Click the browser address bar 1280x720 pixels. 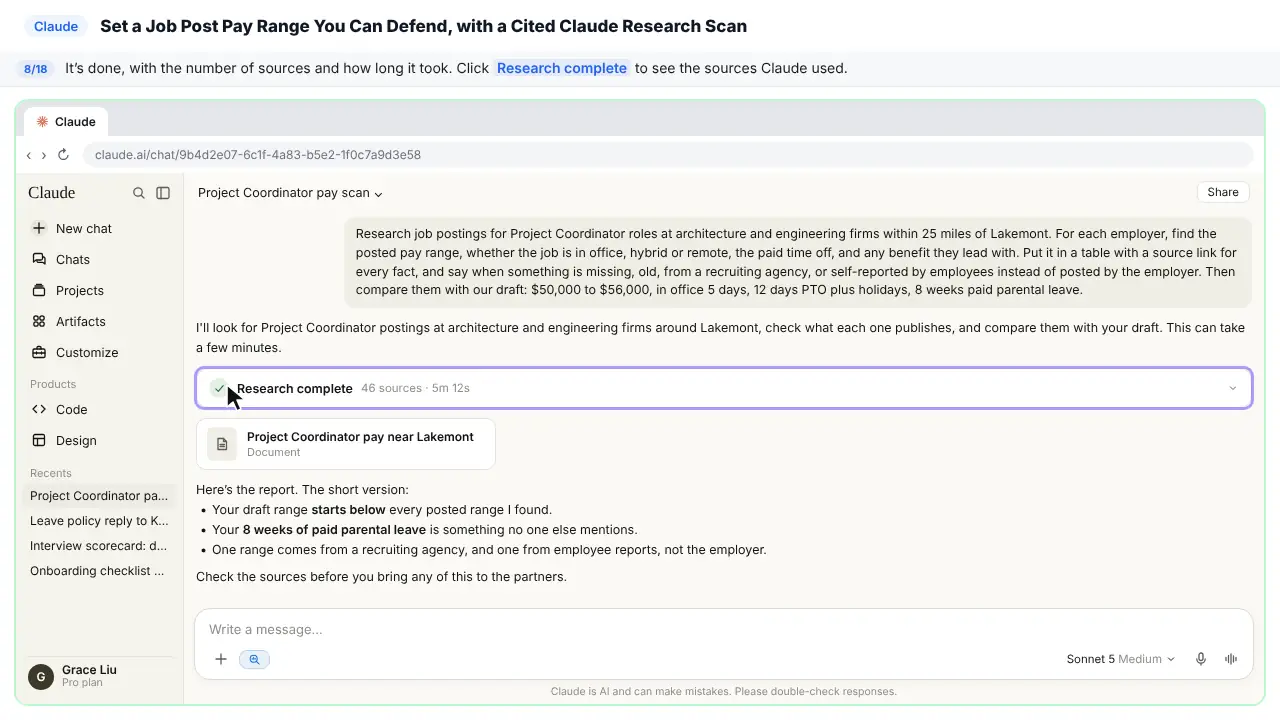click(x=667, y=155)
